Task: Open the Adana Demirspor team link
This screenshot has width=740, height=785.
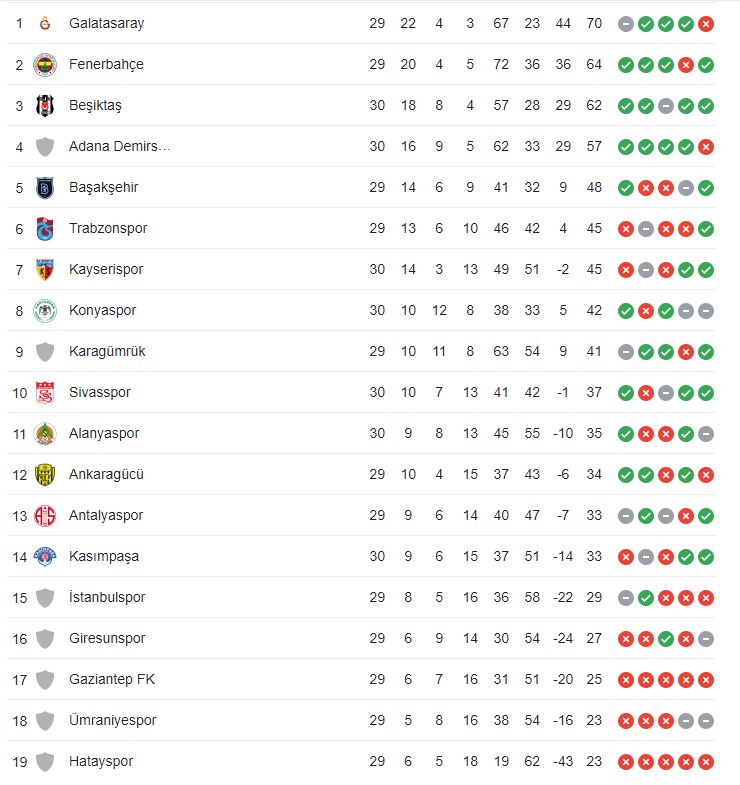Action: tap(120, 146)
